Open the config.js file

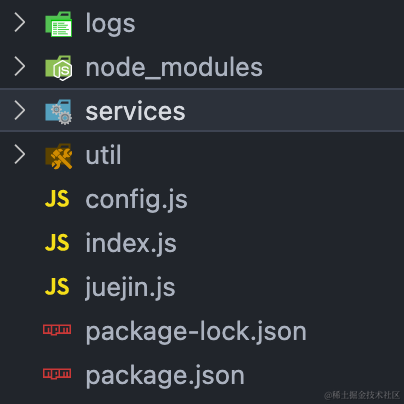tap(137, 200)
